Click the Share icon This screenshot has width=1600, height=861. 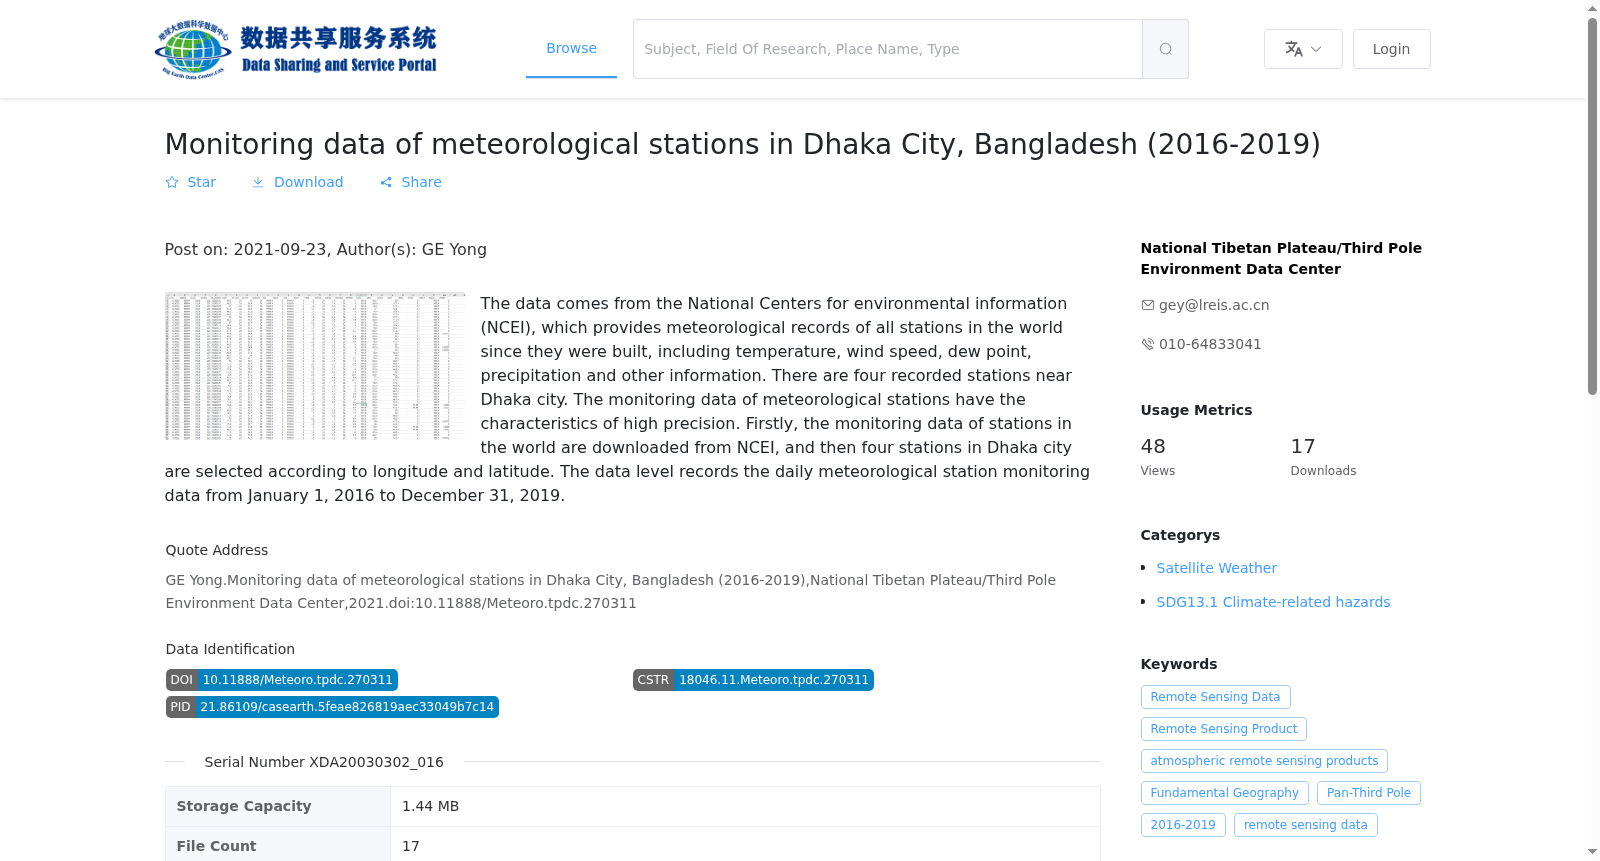click(386, 182)
